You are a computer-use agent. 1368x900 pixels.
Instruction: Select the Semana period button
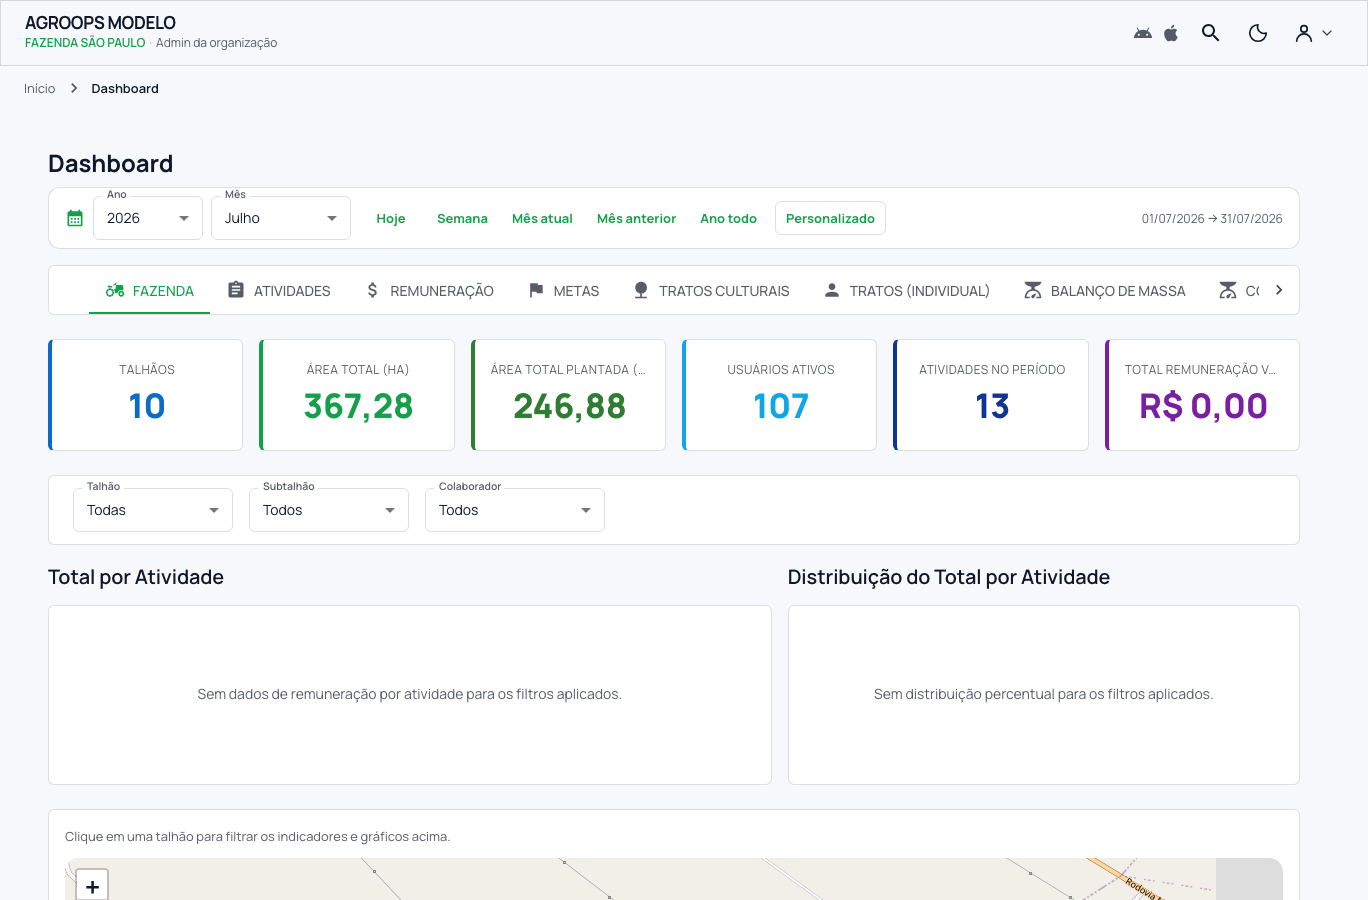point(462,218)
